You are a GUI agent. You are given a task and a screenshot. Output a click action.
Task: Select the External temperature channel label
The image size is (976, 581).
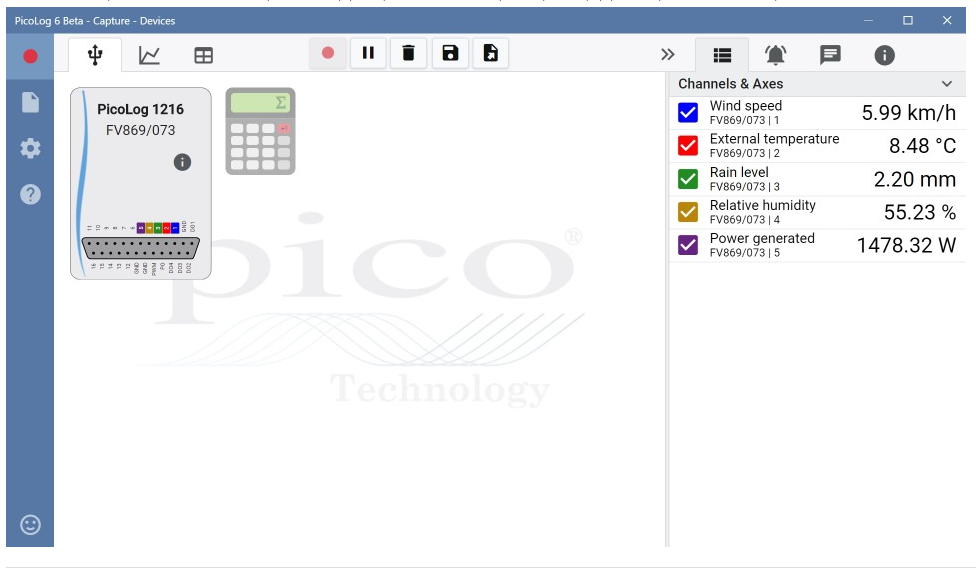(x=774, y=139)
